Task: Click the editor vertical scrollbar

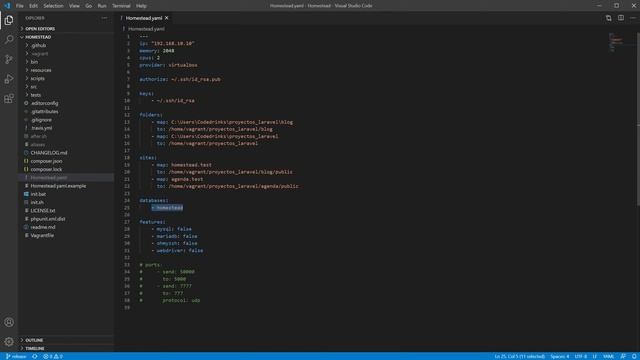Action: 638,118
